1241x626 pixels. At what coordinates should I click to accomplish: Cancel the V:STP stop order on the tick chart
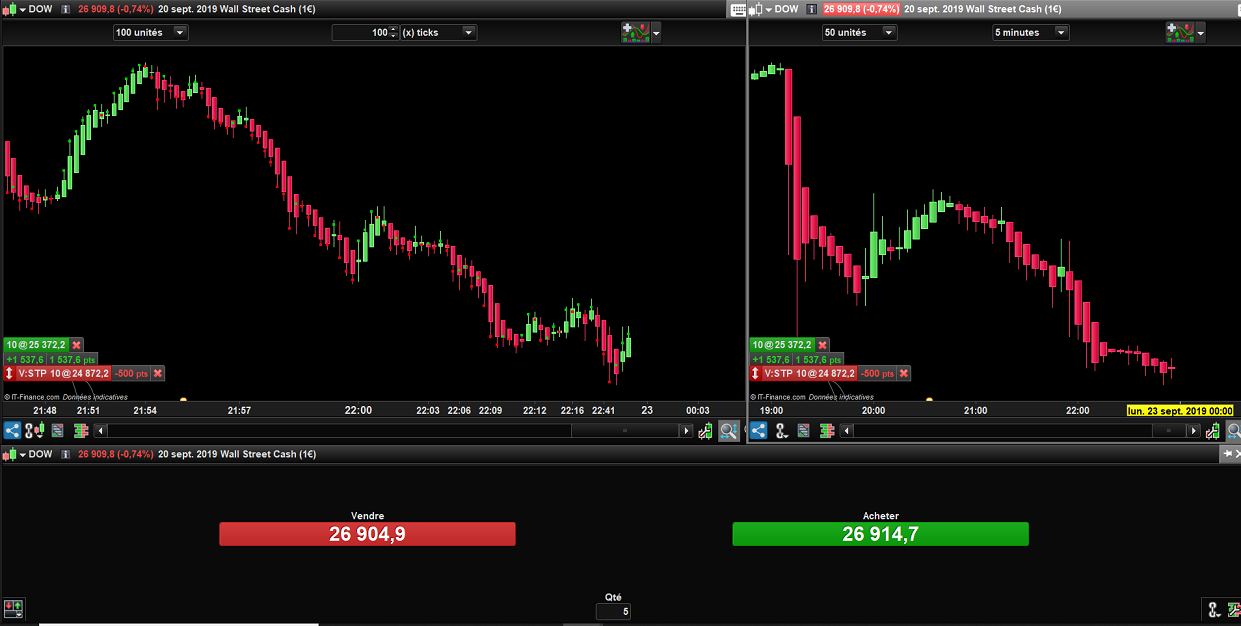(x=157, y=373)
